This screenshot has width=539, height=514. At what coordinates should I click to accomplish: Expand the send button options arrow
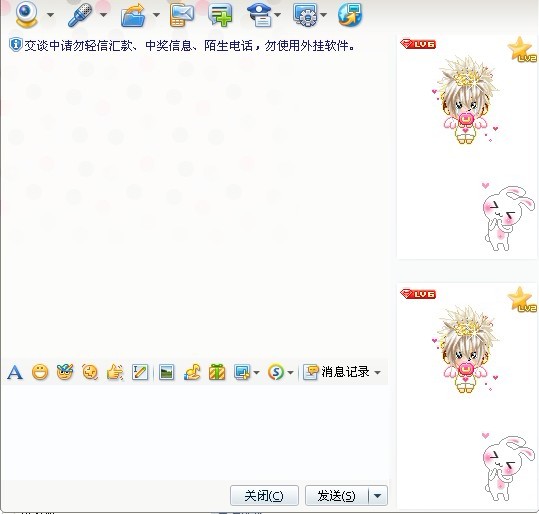[377, 496]
